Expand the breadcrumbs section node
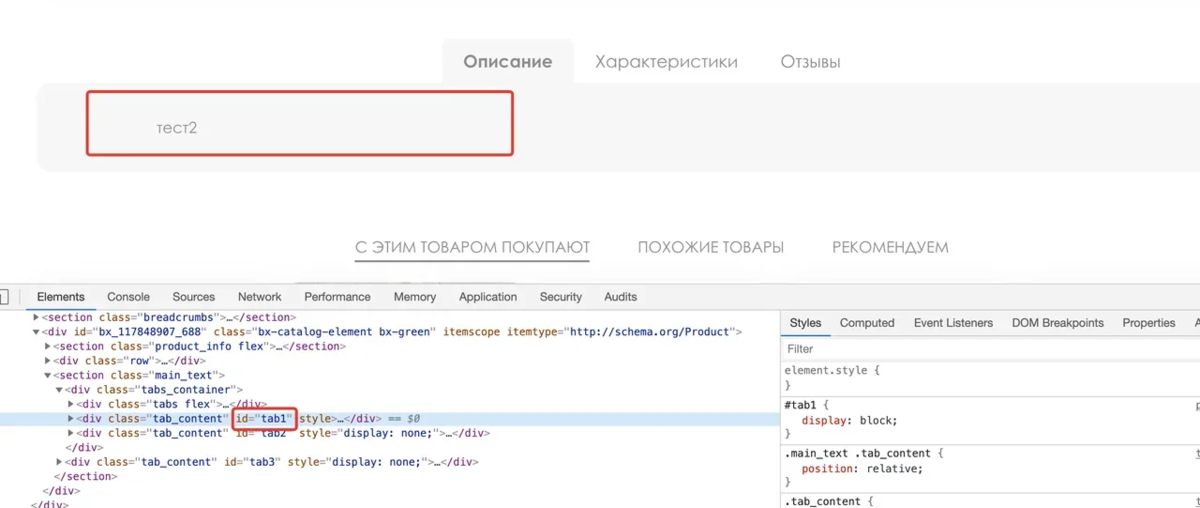The height and width of the screenshot is (508, 1200). 36,317
